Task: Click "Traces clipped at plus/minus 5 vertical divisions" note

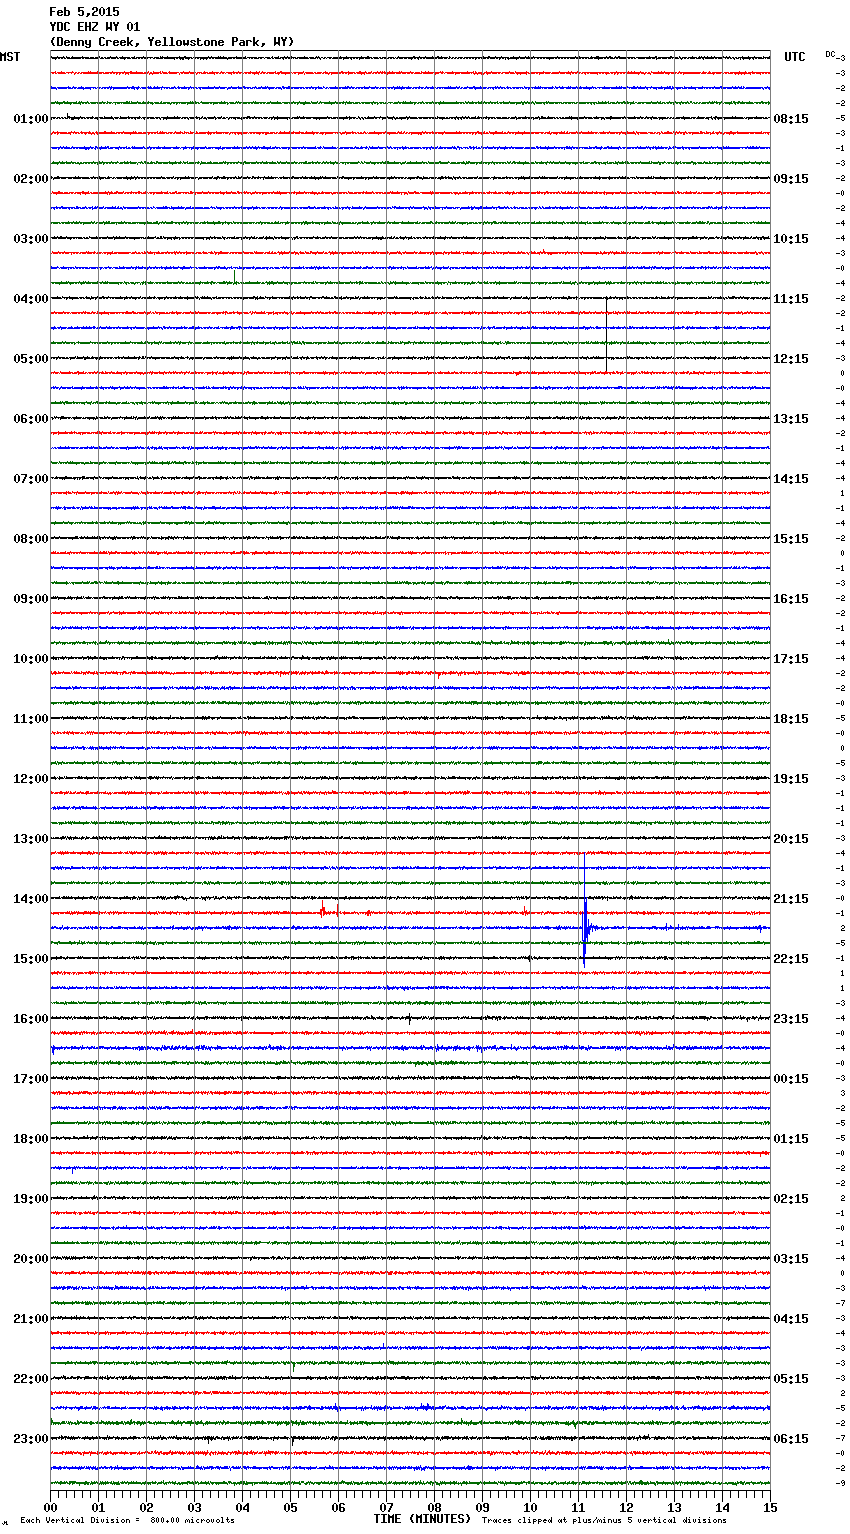Action: (604, 1520)
